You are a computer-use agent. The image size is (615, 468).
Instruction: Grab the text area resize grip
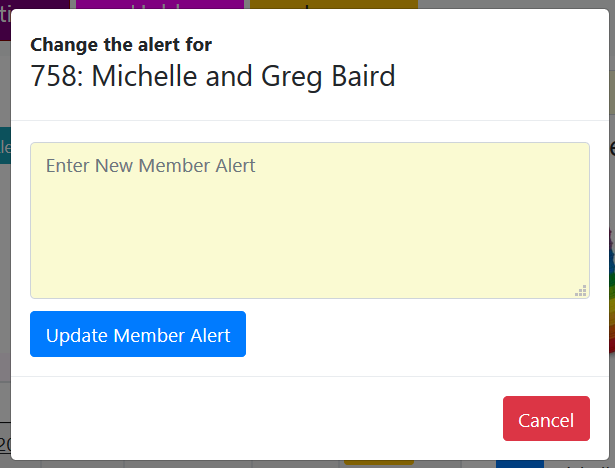coord(581,291)
